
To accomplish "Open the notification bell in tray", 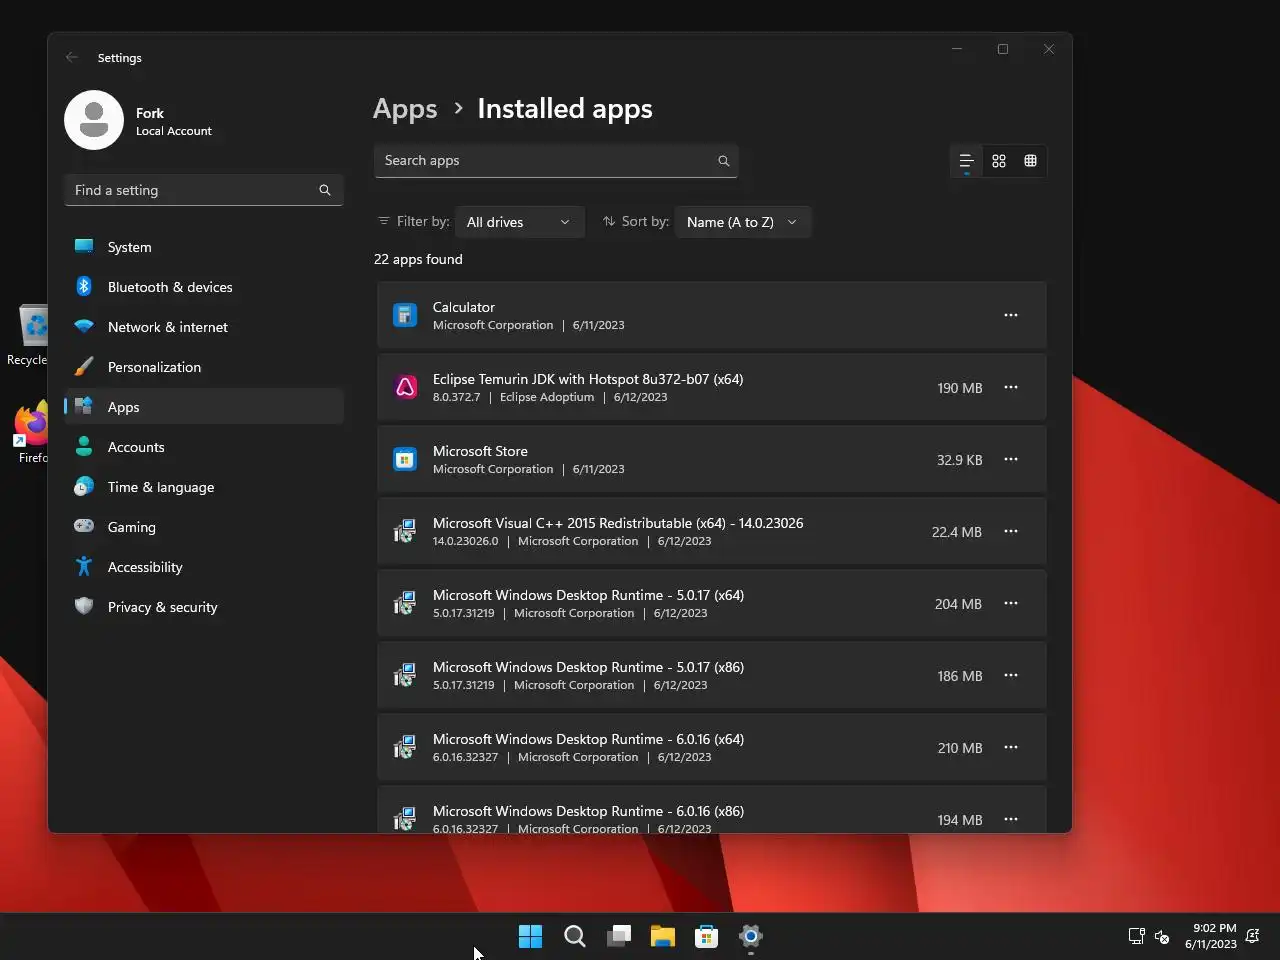I will [1252, 936].
